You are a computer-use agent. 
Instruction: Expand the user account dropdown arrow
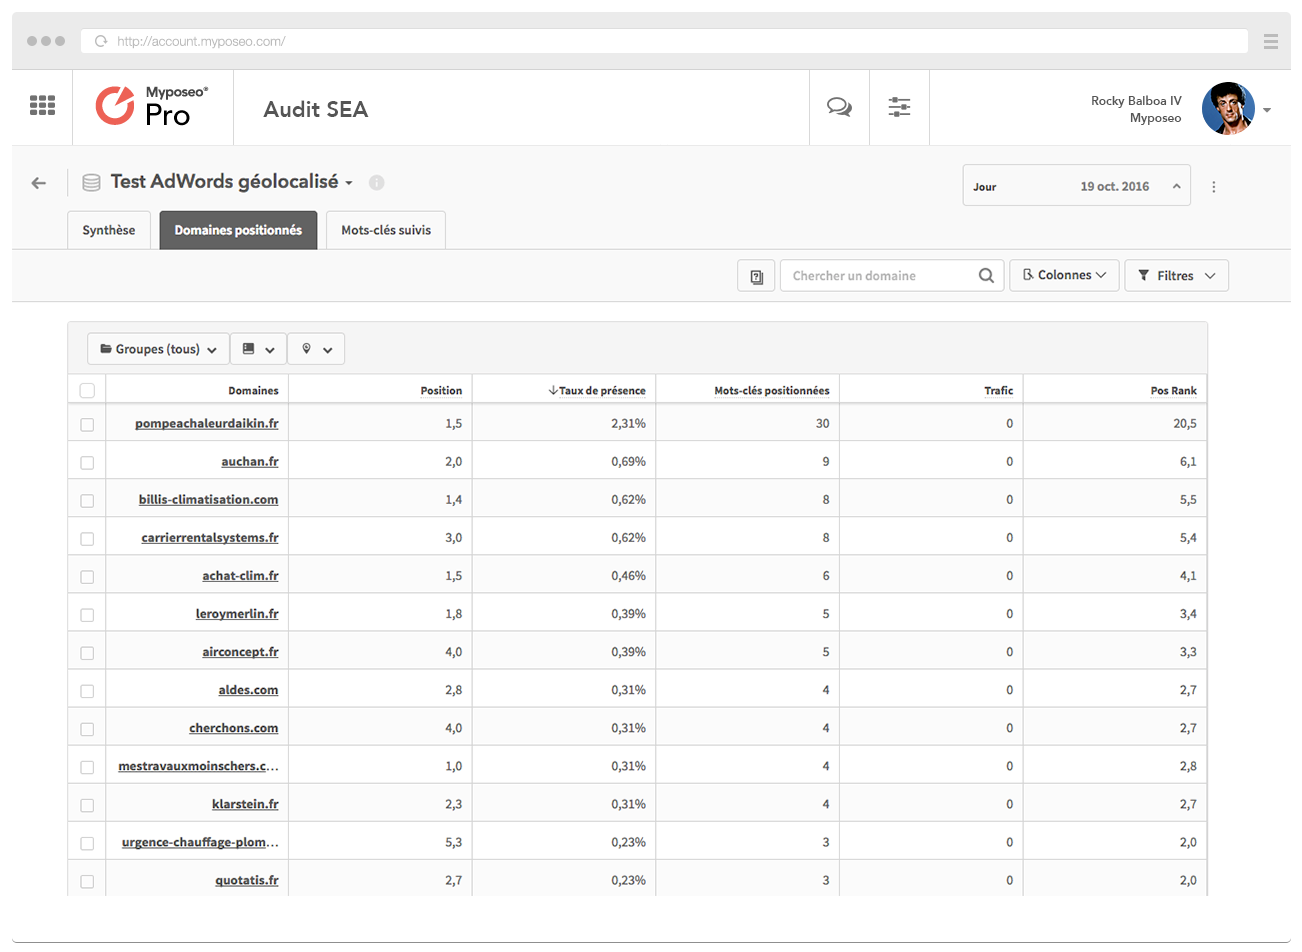1267,110
